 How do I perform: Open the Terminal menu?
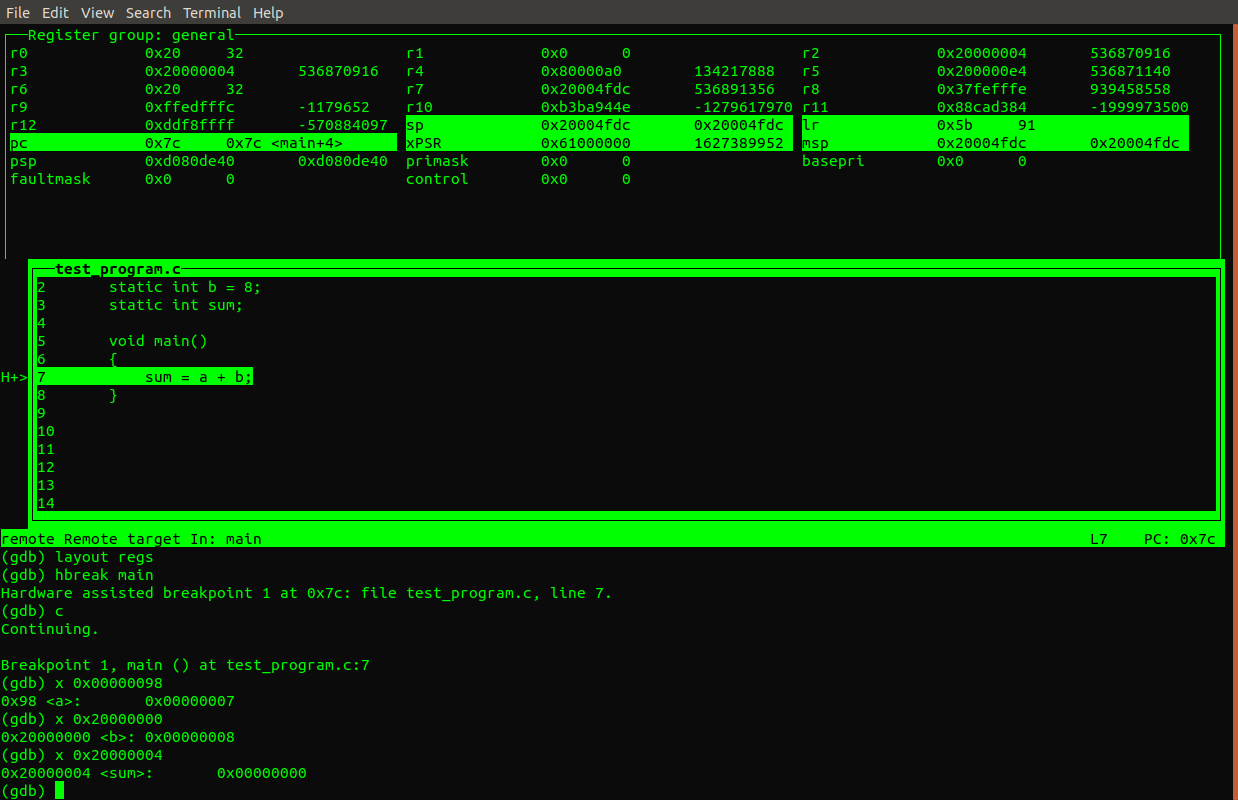[x=211, y=13]
